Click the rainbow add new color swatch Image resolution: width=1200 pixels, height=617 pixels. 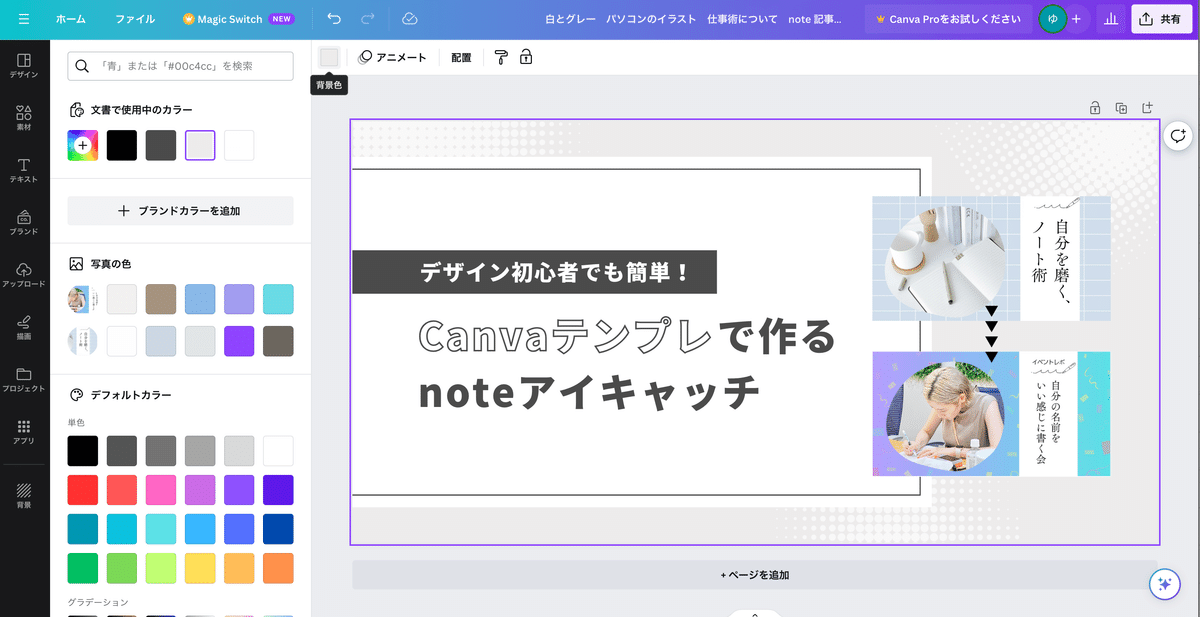83,145
